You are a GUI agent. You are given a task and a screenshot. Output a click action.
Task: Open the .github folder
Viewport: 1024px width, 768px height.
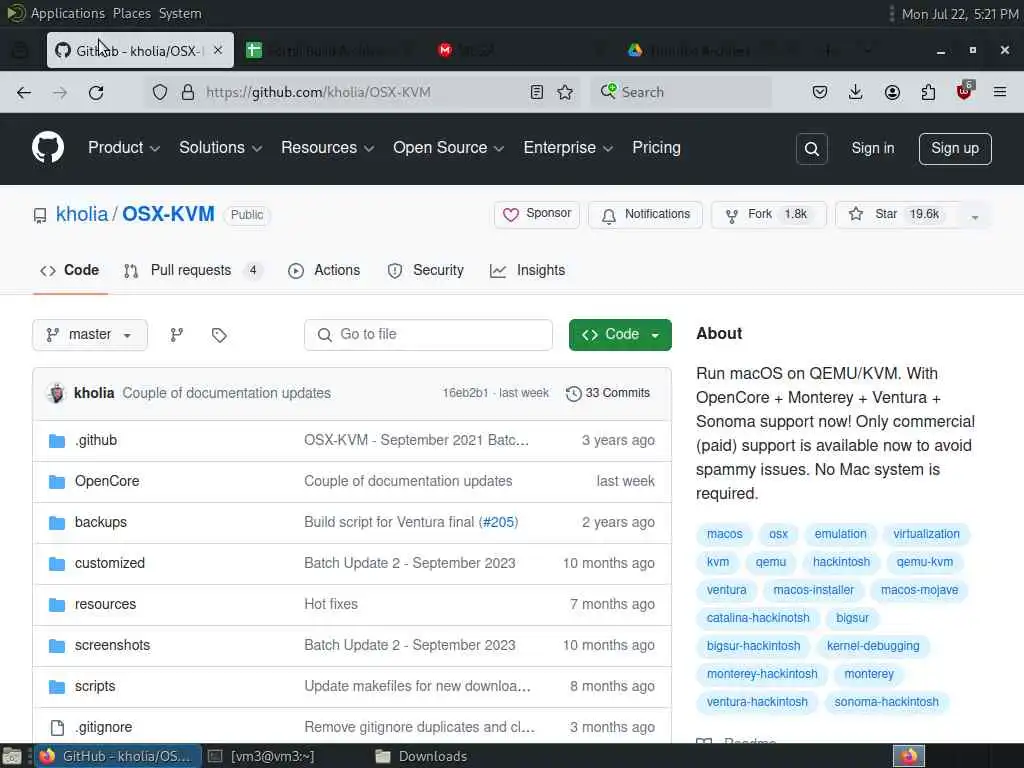point(96,440)
